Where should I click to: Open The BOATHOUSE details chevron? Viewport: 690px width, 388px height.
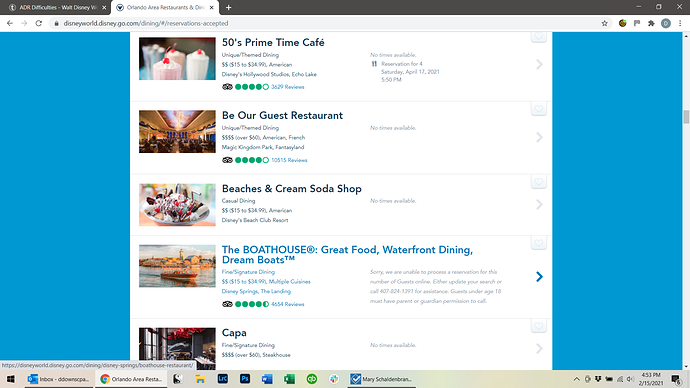pos(540,277)
